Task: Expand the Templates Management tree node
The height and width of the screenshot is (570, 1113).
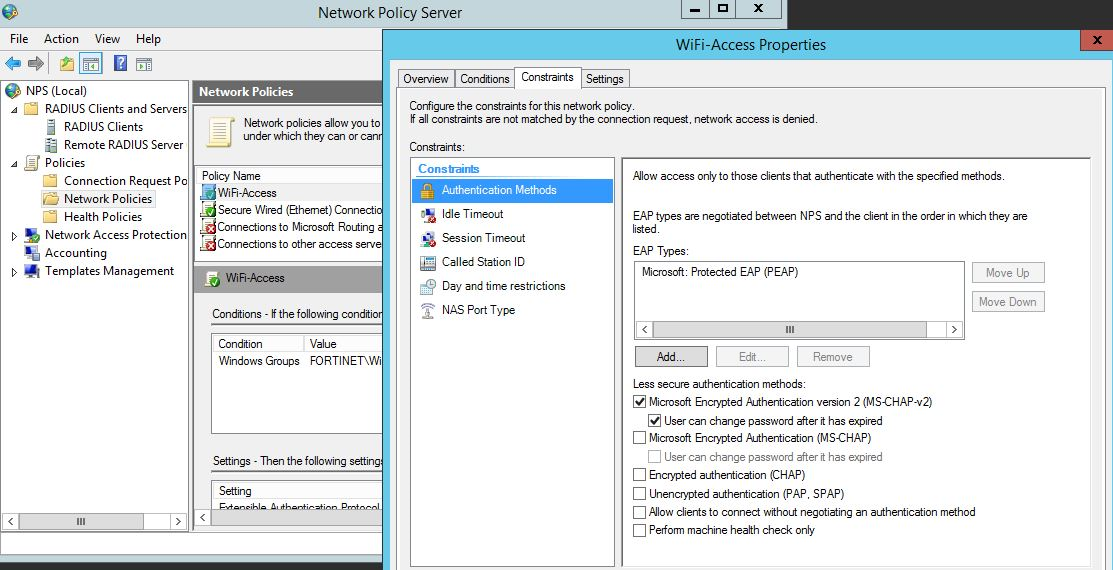Action: (x=14, y=272)
